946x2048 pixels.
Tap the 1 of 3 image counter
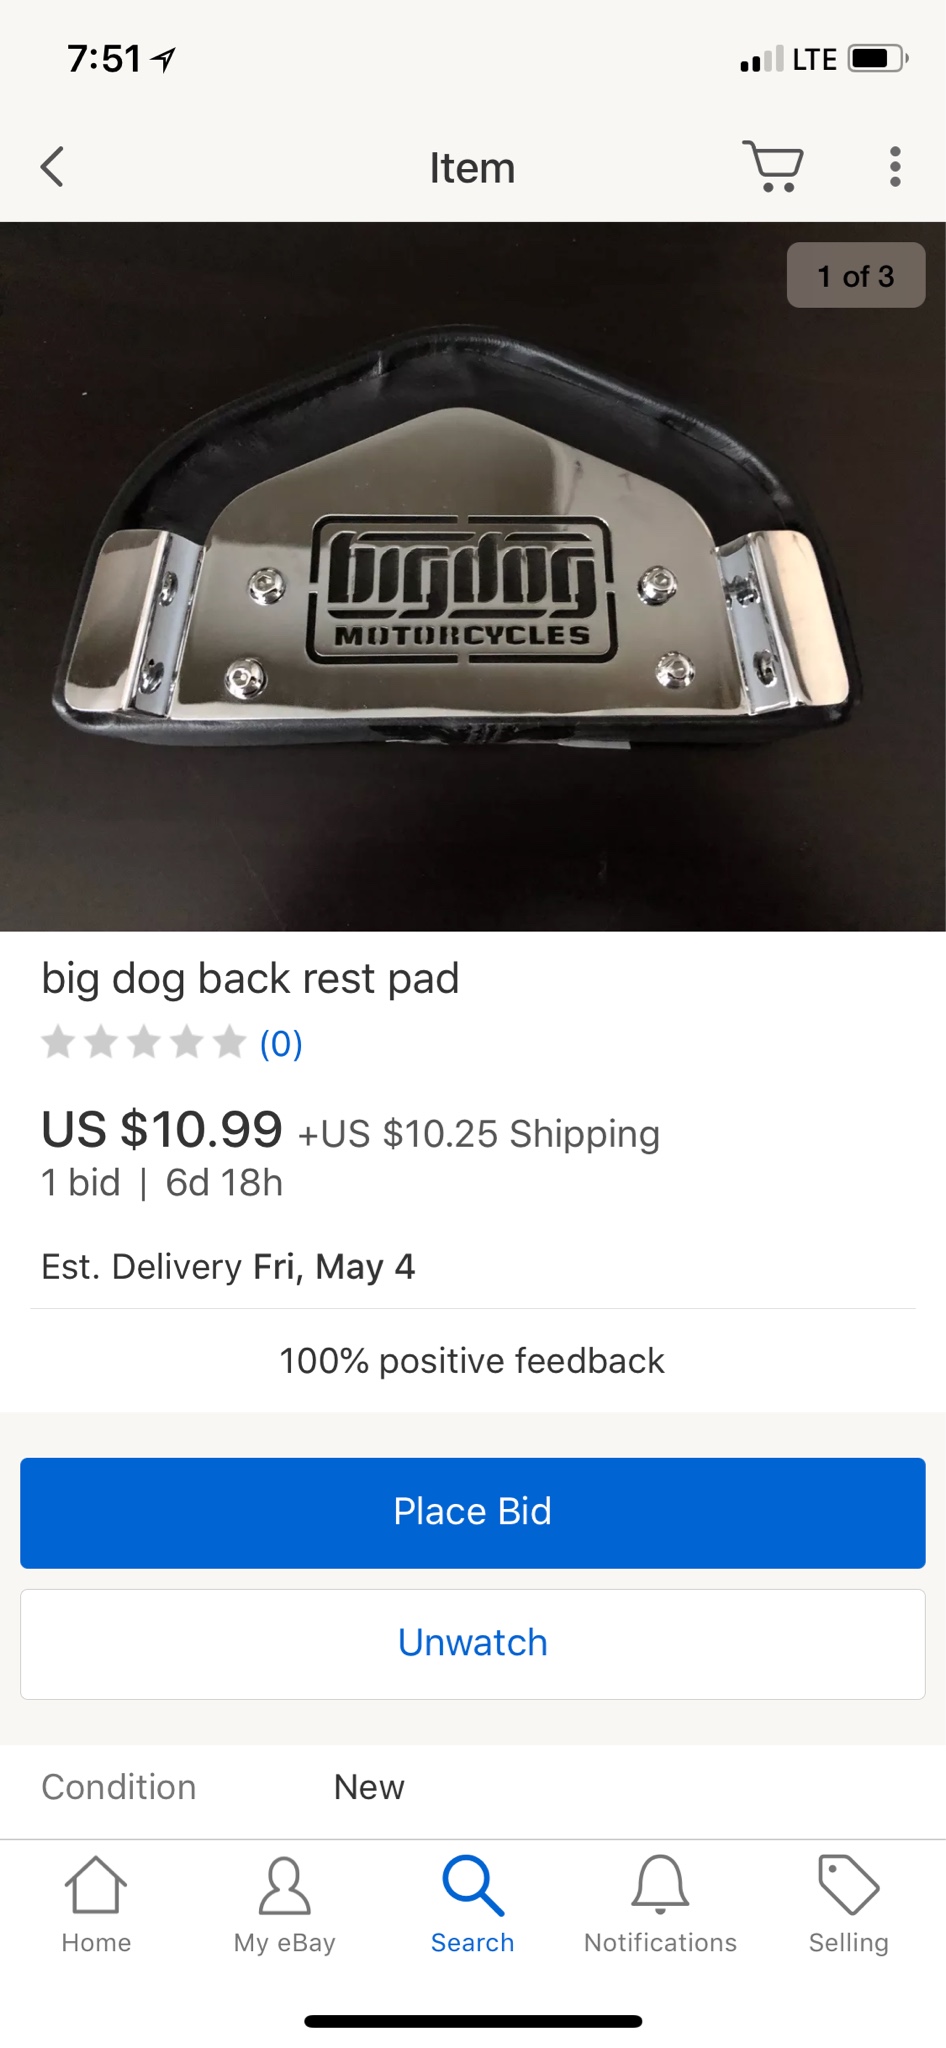[x=855, y=275]
